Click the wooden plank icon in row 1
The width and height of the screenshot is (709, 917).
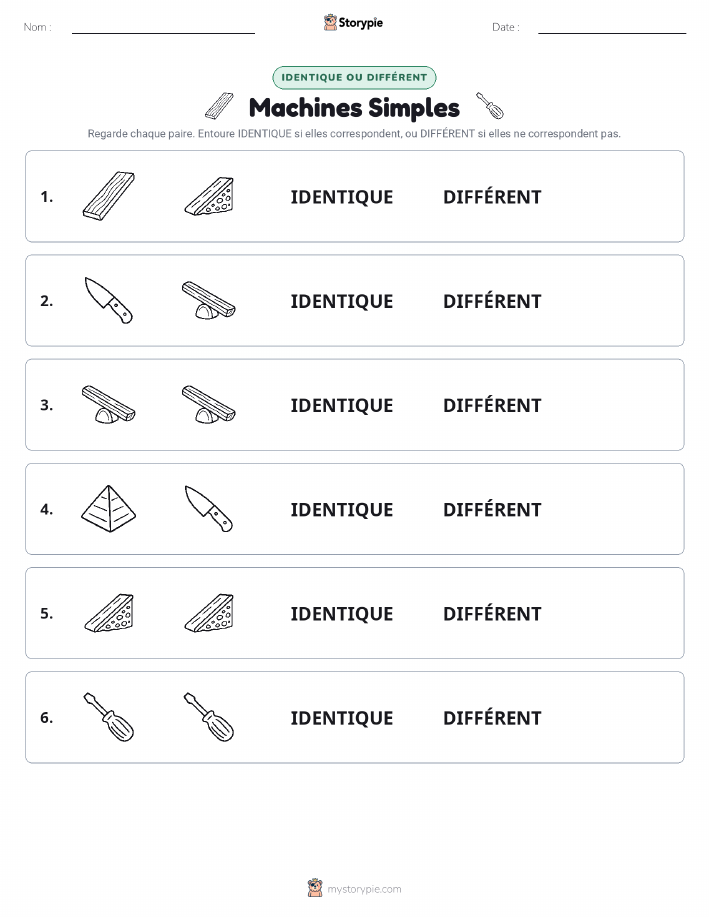point(109,196)
